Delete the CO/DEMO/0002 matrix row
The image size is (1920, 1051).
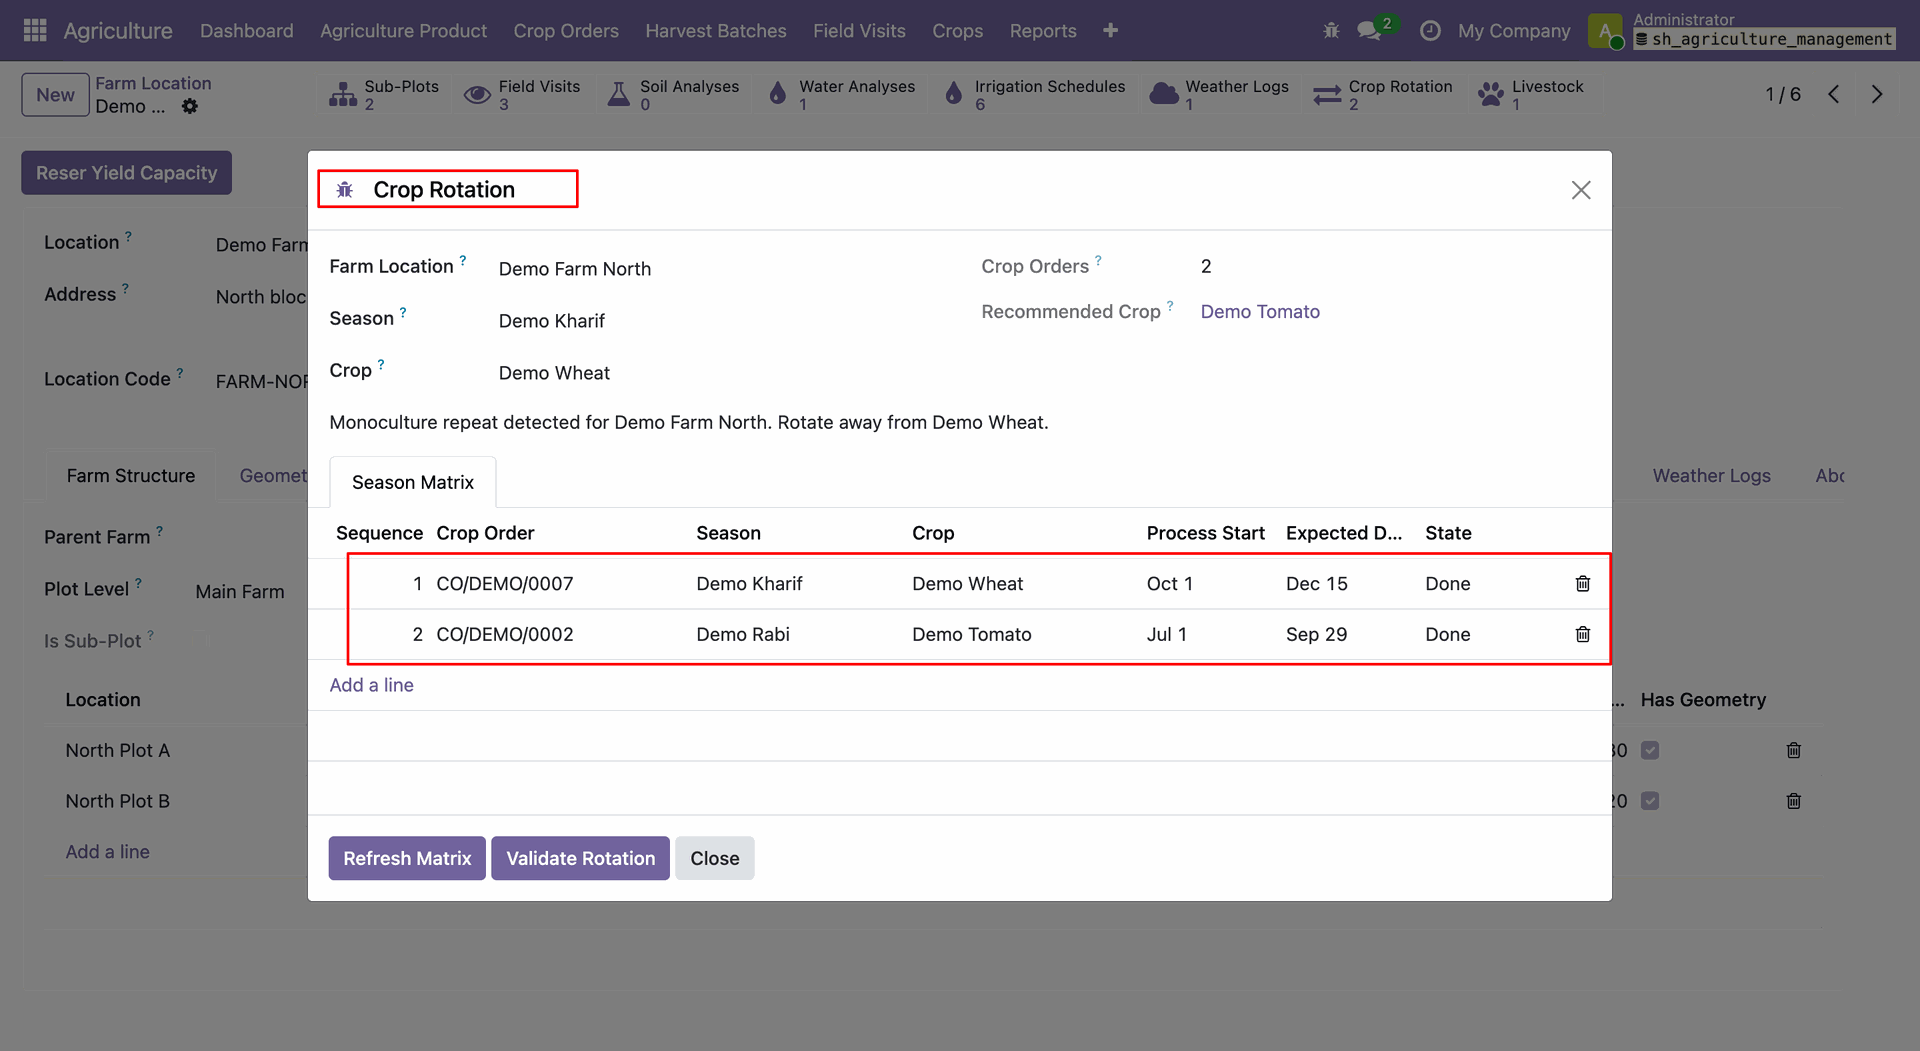pyautogui.click(x=1583, y=634)
